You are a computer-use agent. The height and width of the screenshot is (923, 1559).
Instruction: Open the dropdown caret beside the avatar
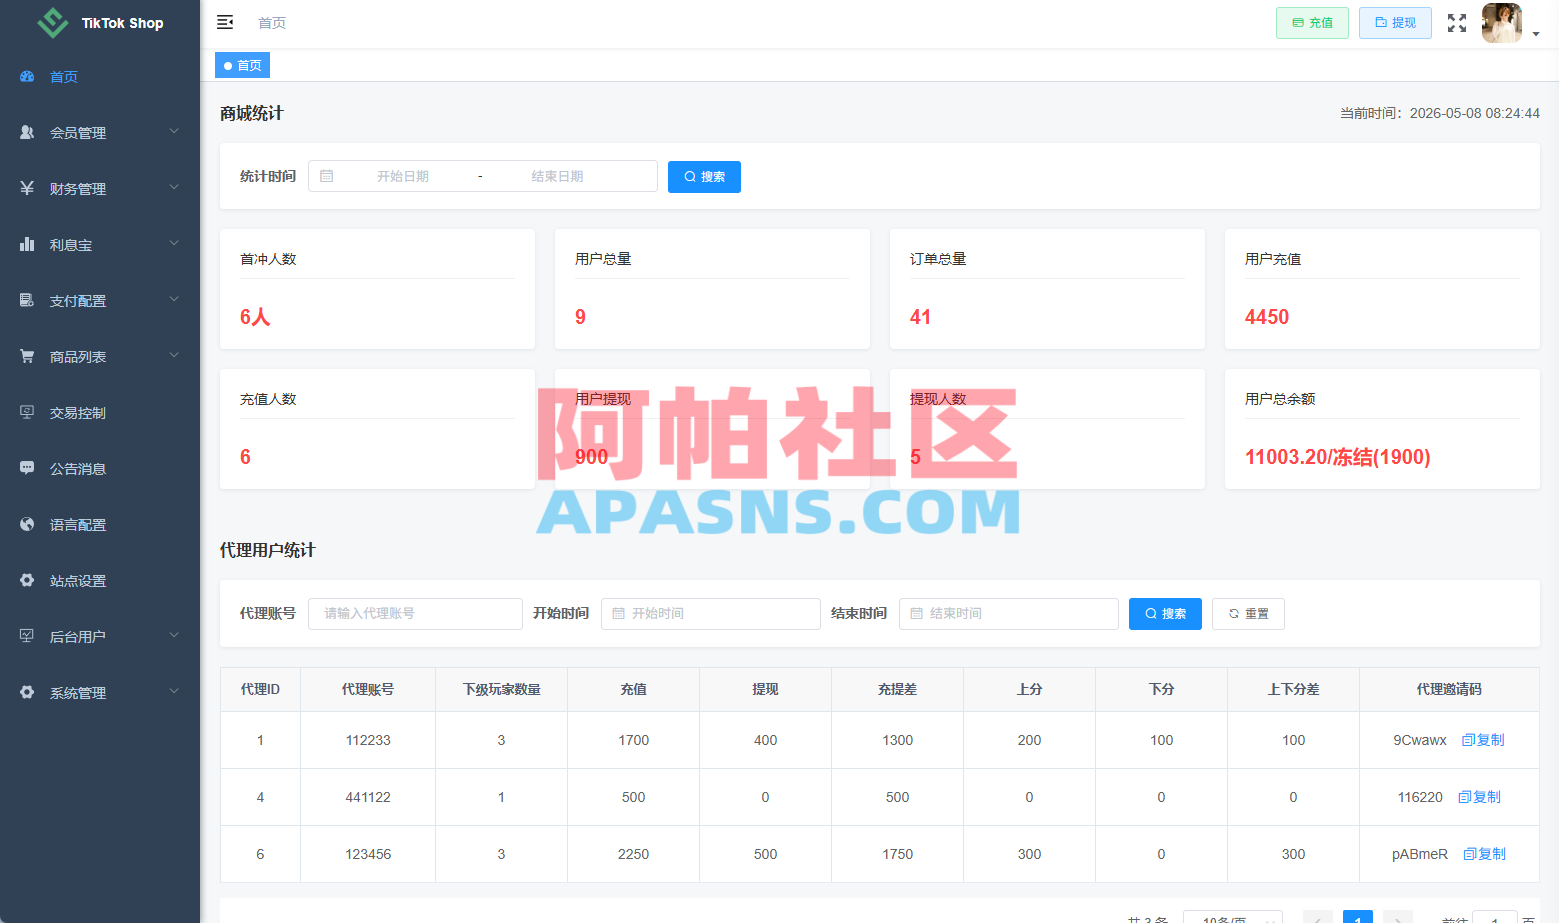point(1536,34)
